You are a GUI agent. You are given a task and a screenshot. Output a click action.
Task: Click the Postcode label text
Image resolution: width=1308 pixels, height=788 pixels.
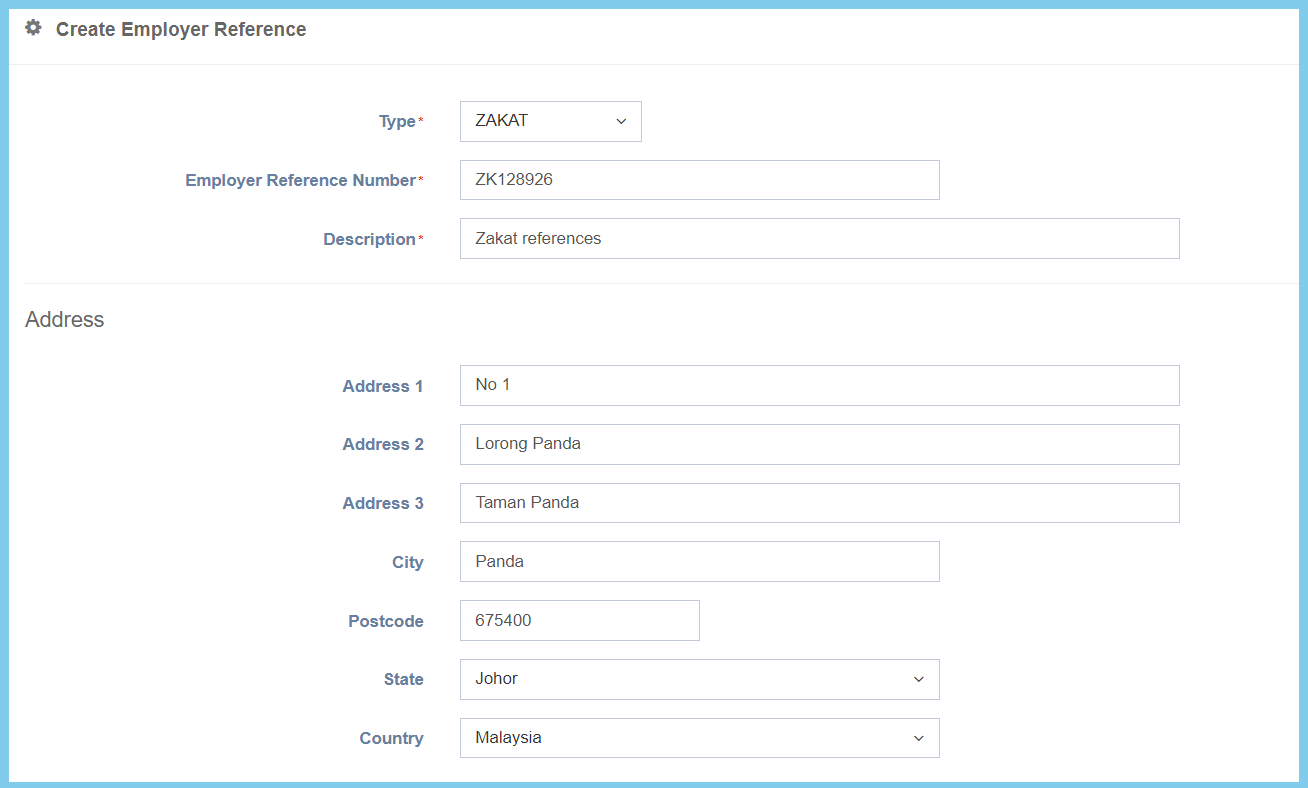[385, 622]
